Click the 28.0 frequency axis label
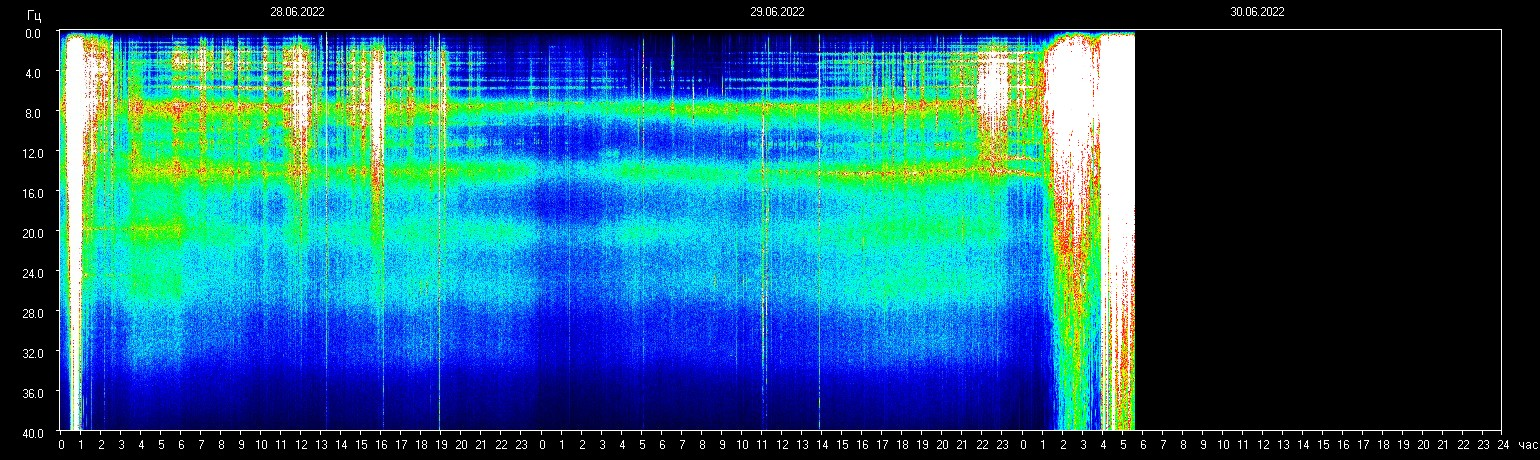 [31, 313]
